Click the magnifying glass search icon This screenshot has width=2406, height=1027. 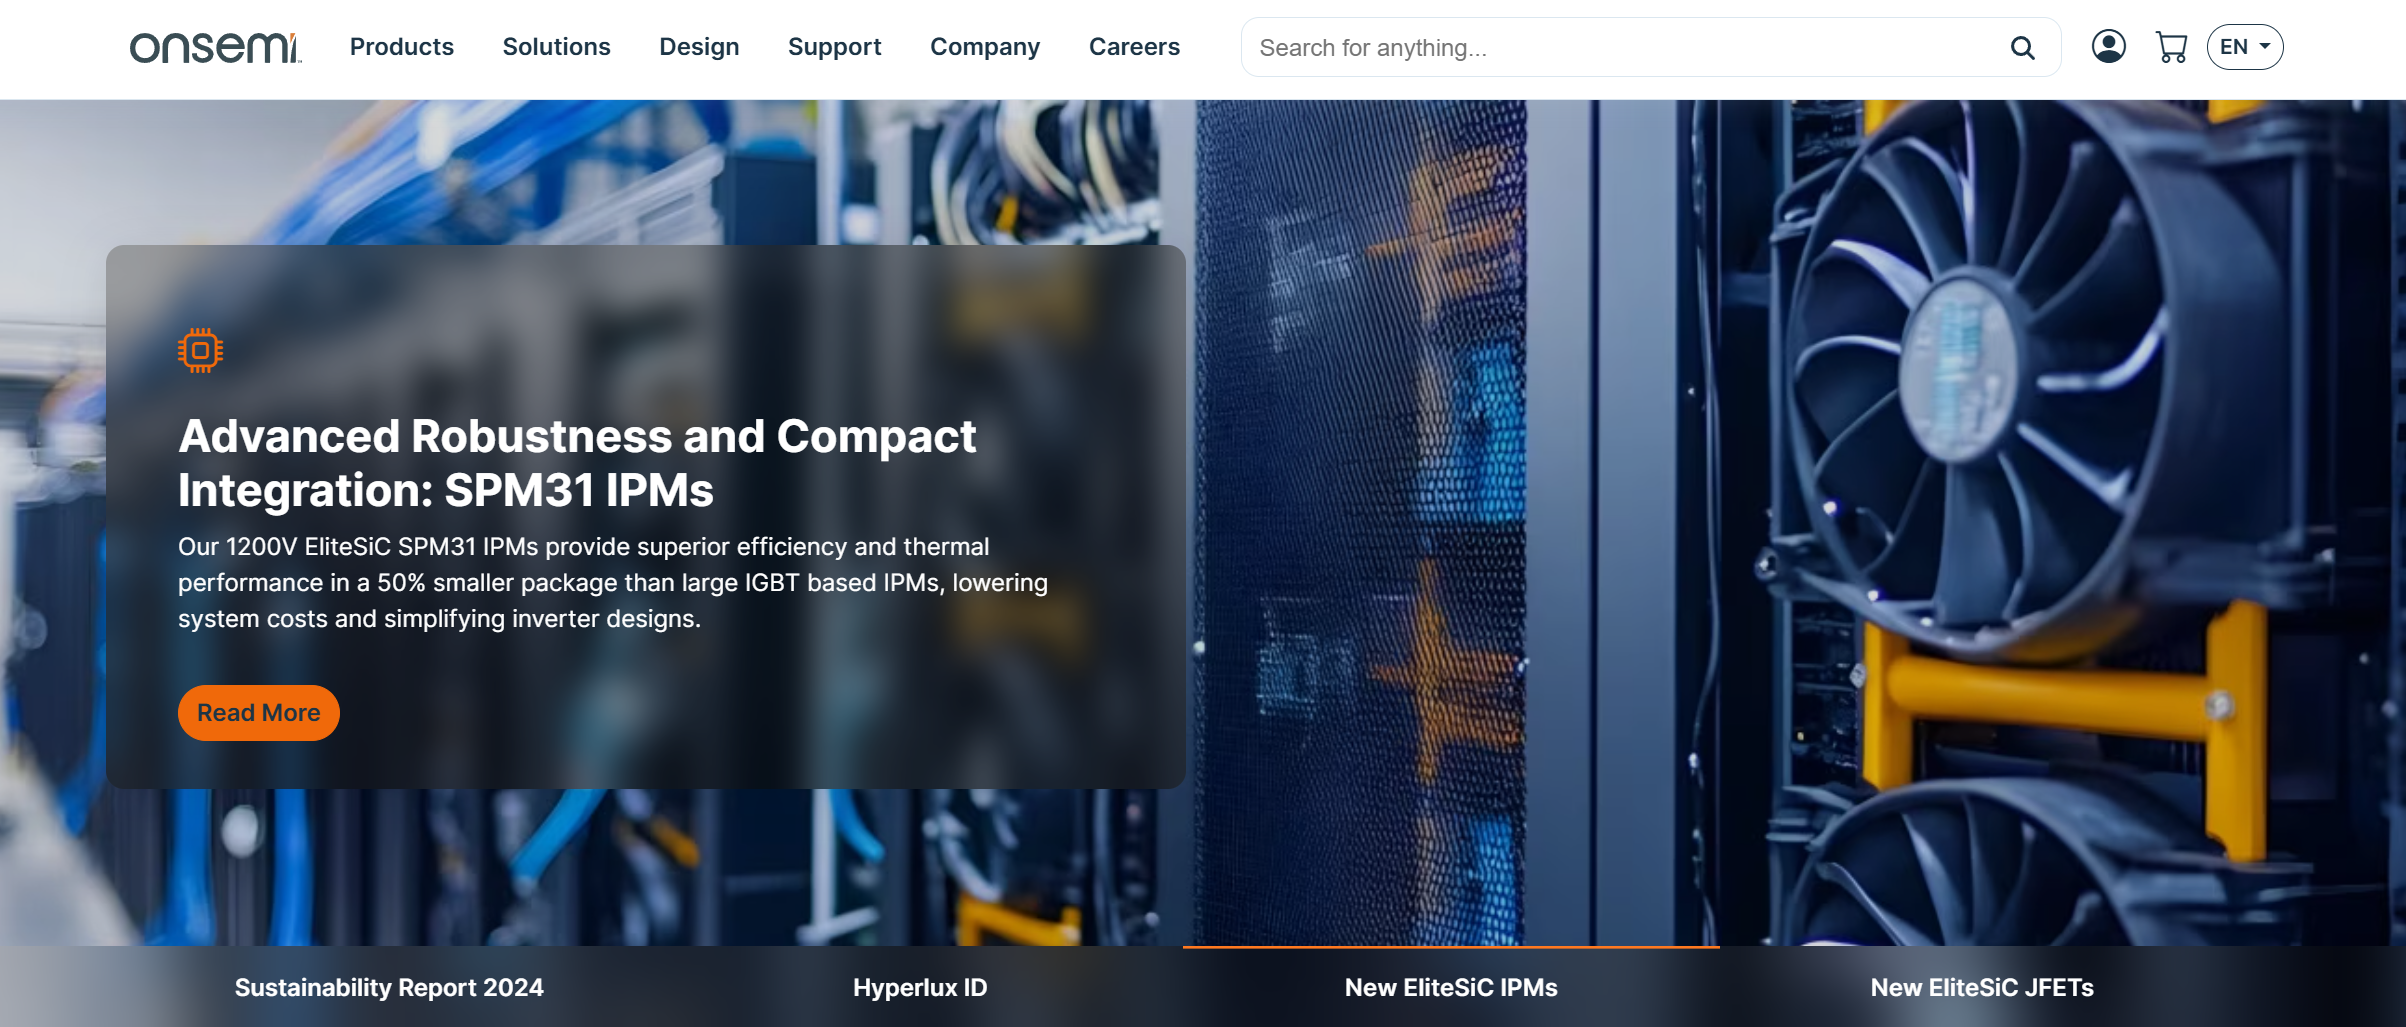point(2022,48)
